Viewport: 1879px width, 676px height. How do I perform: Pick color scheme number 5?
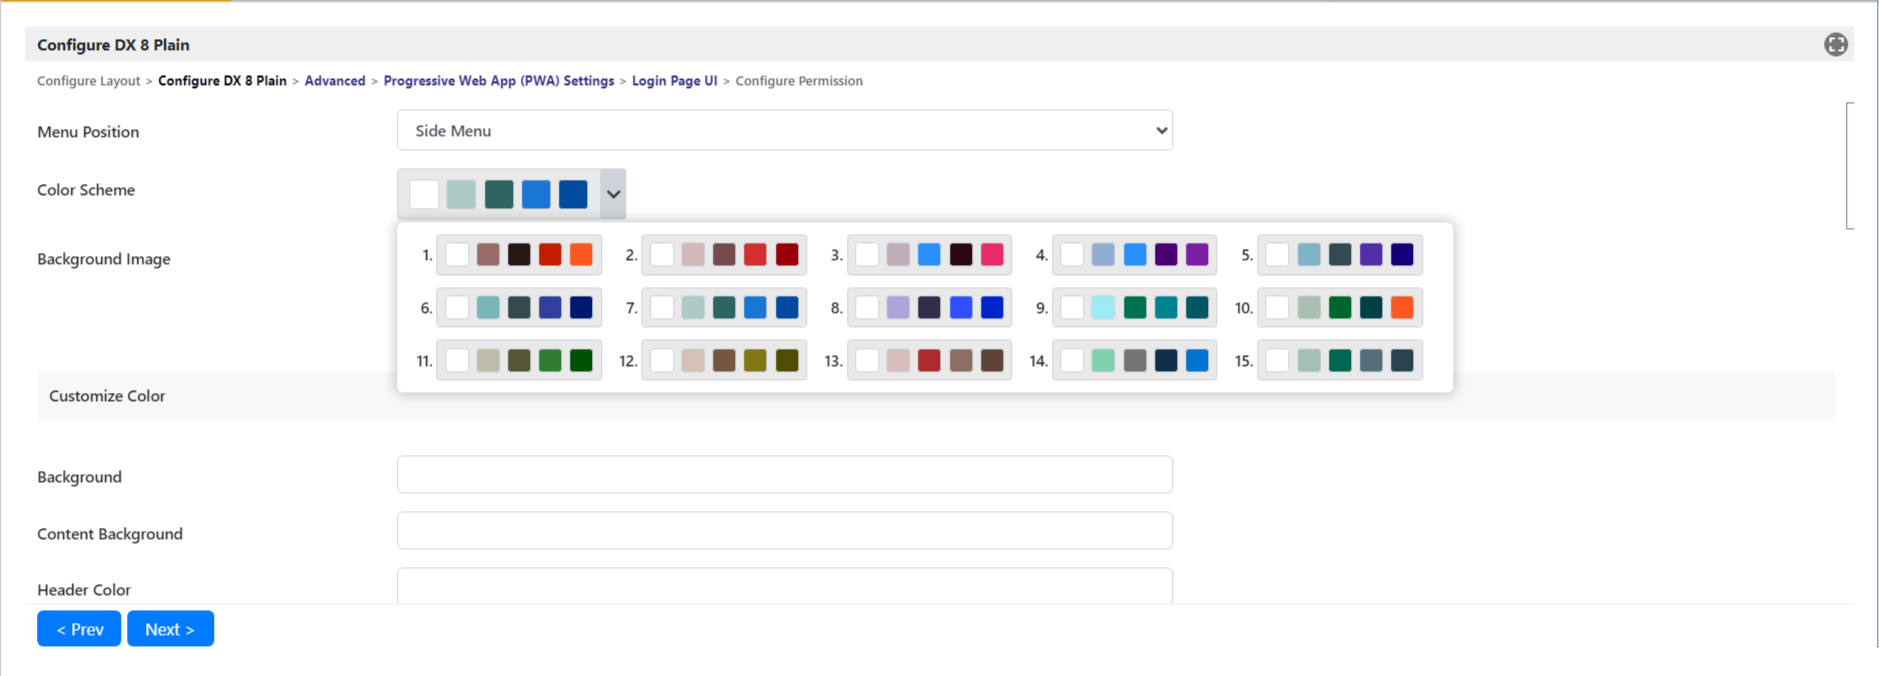coord(1339,255)
